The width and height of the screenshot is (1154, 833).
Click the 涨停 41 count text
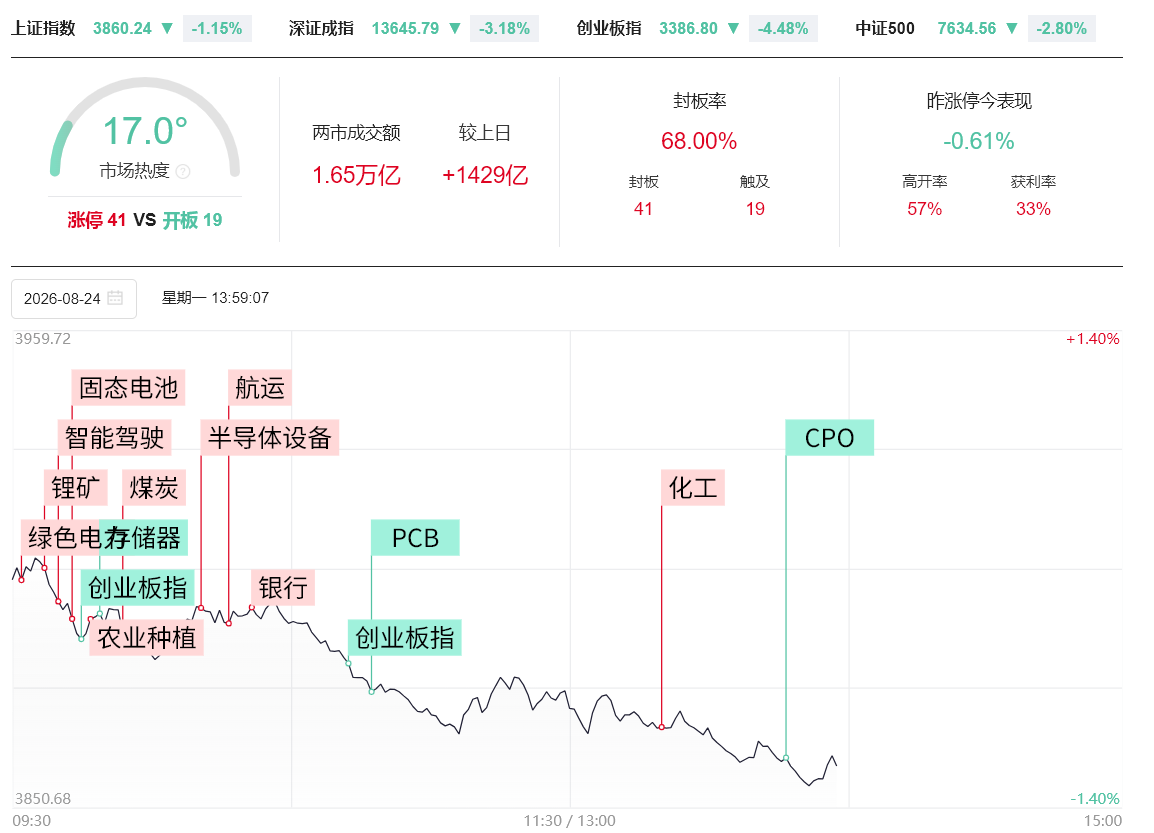coord(96,220)
